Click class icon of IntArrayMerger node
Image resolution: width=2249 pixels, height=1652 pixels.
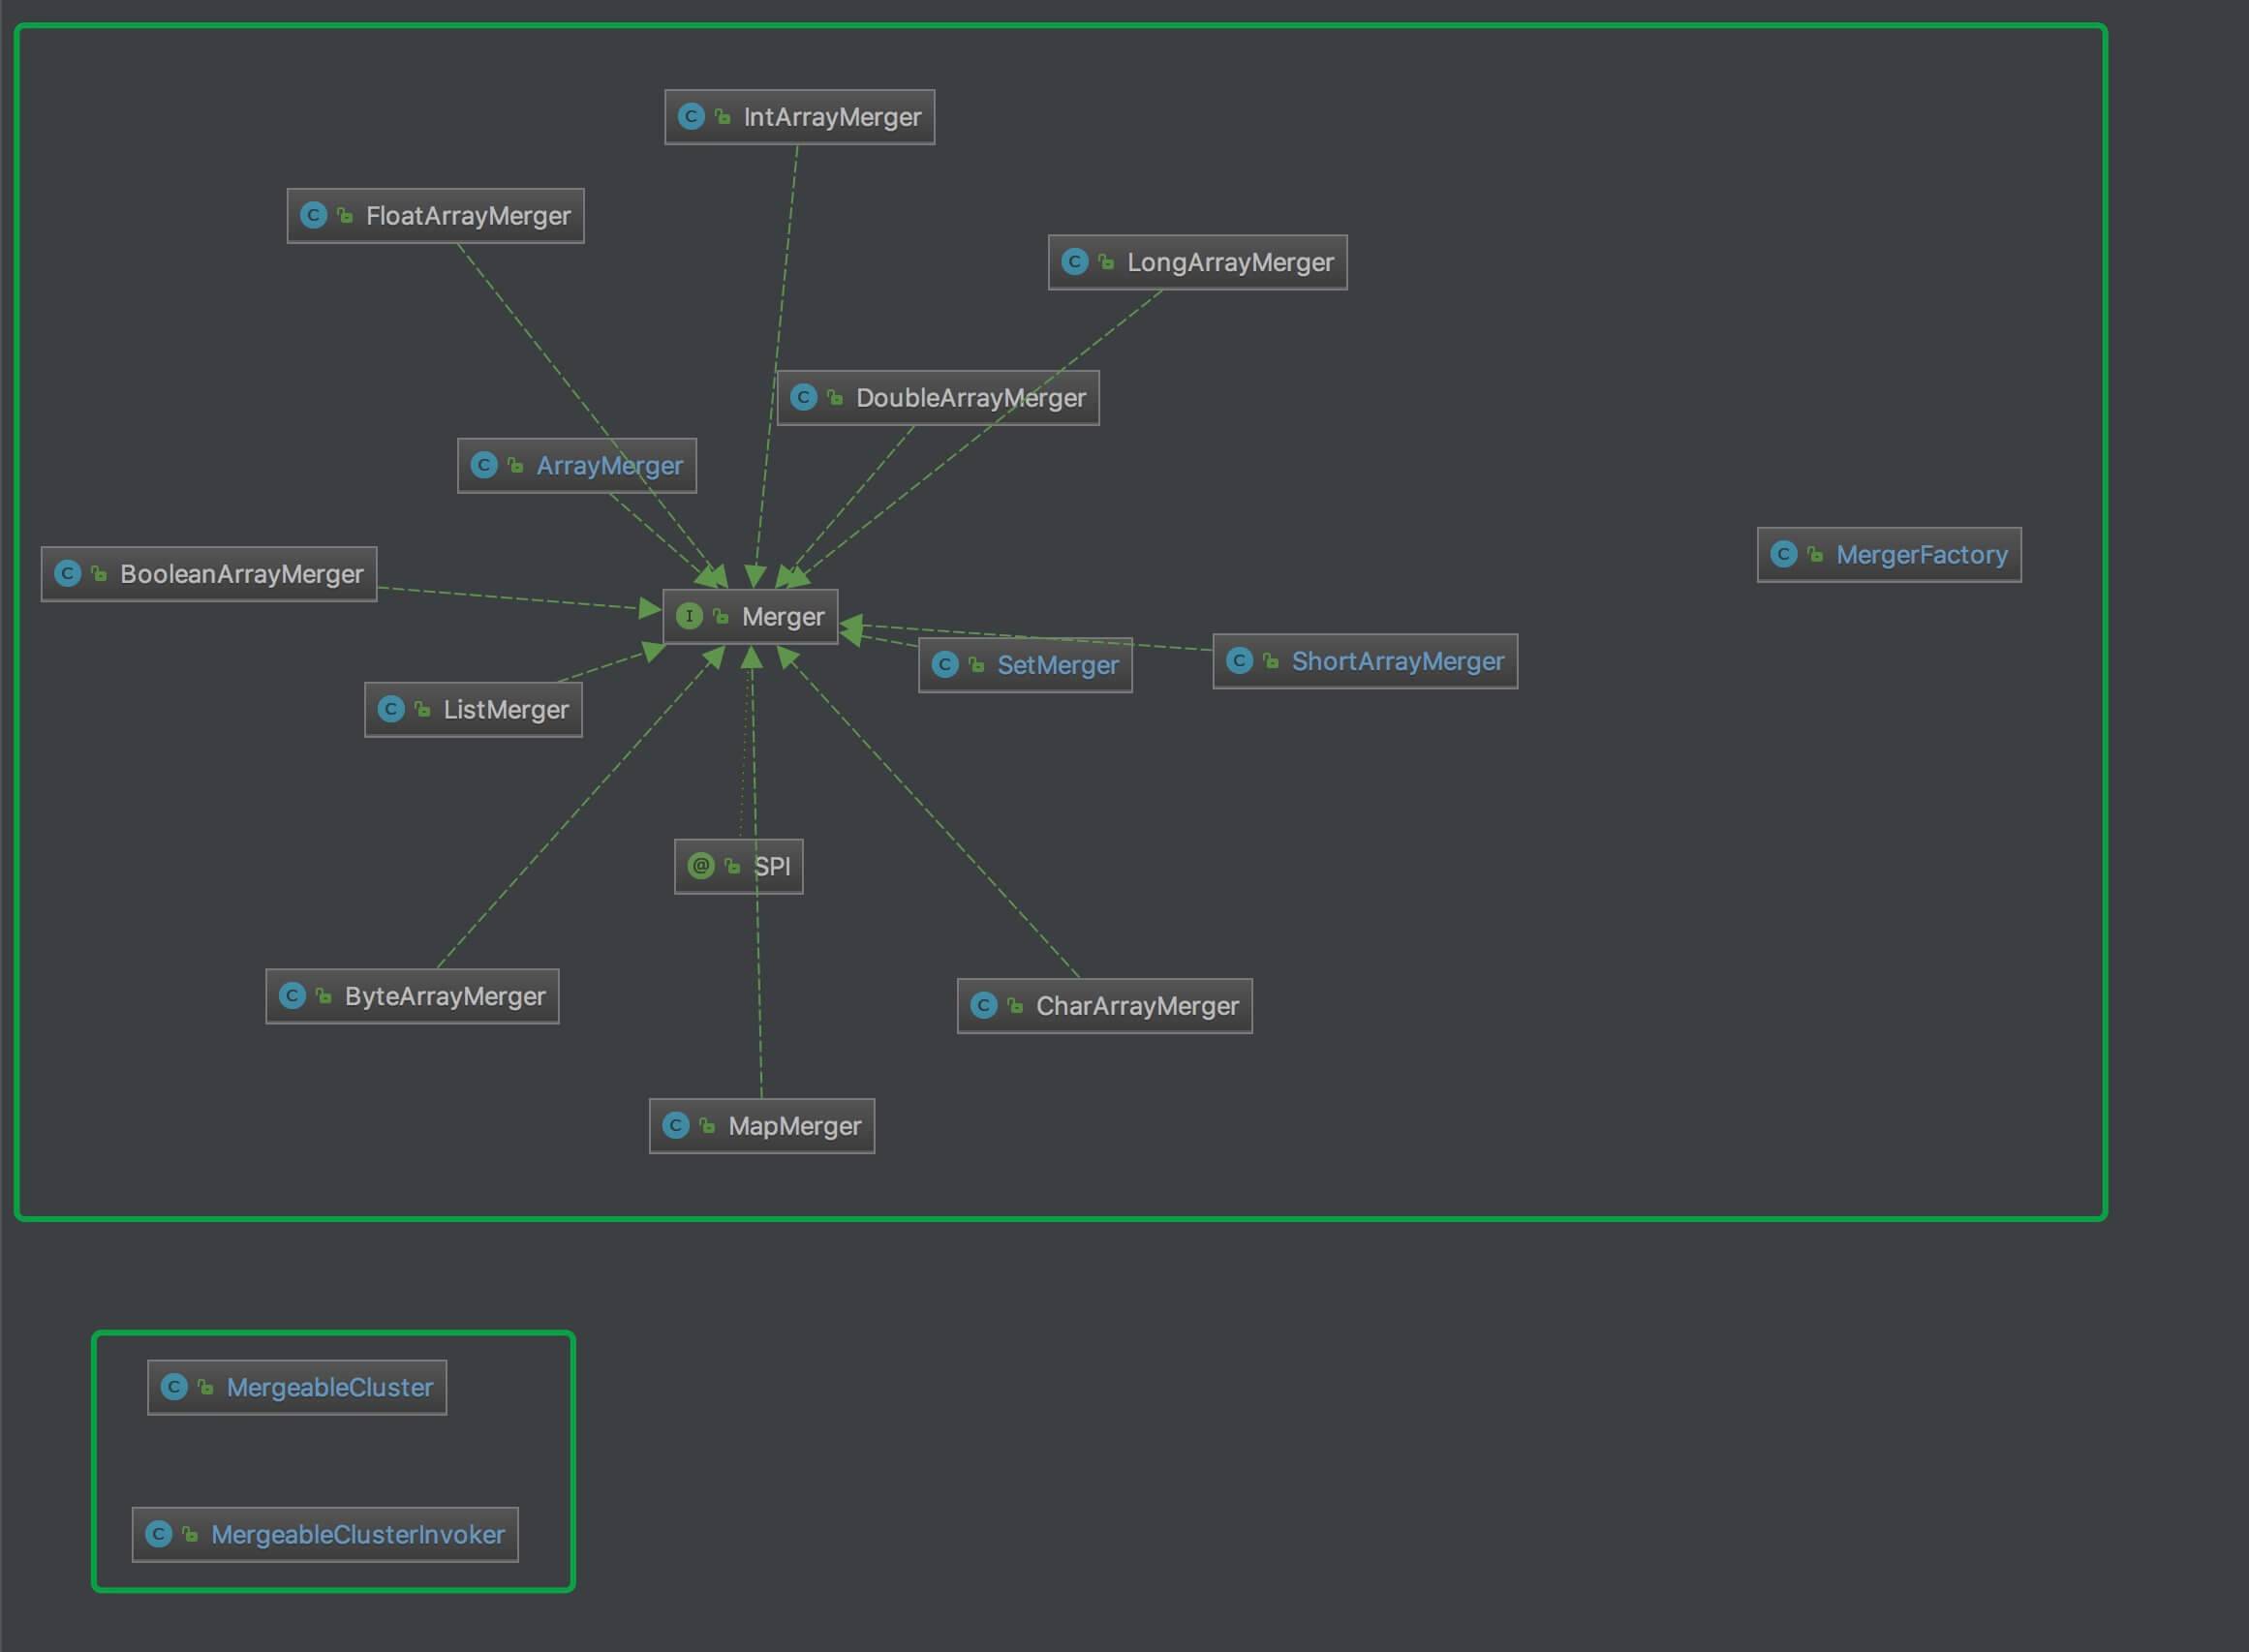pyautogui.click(x=691, y=116)
